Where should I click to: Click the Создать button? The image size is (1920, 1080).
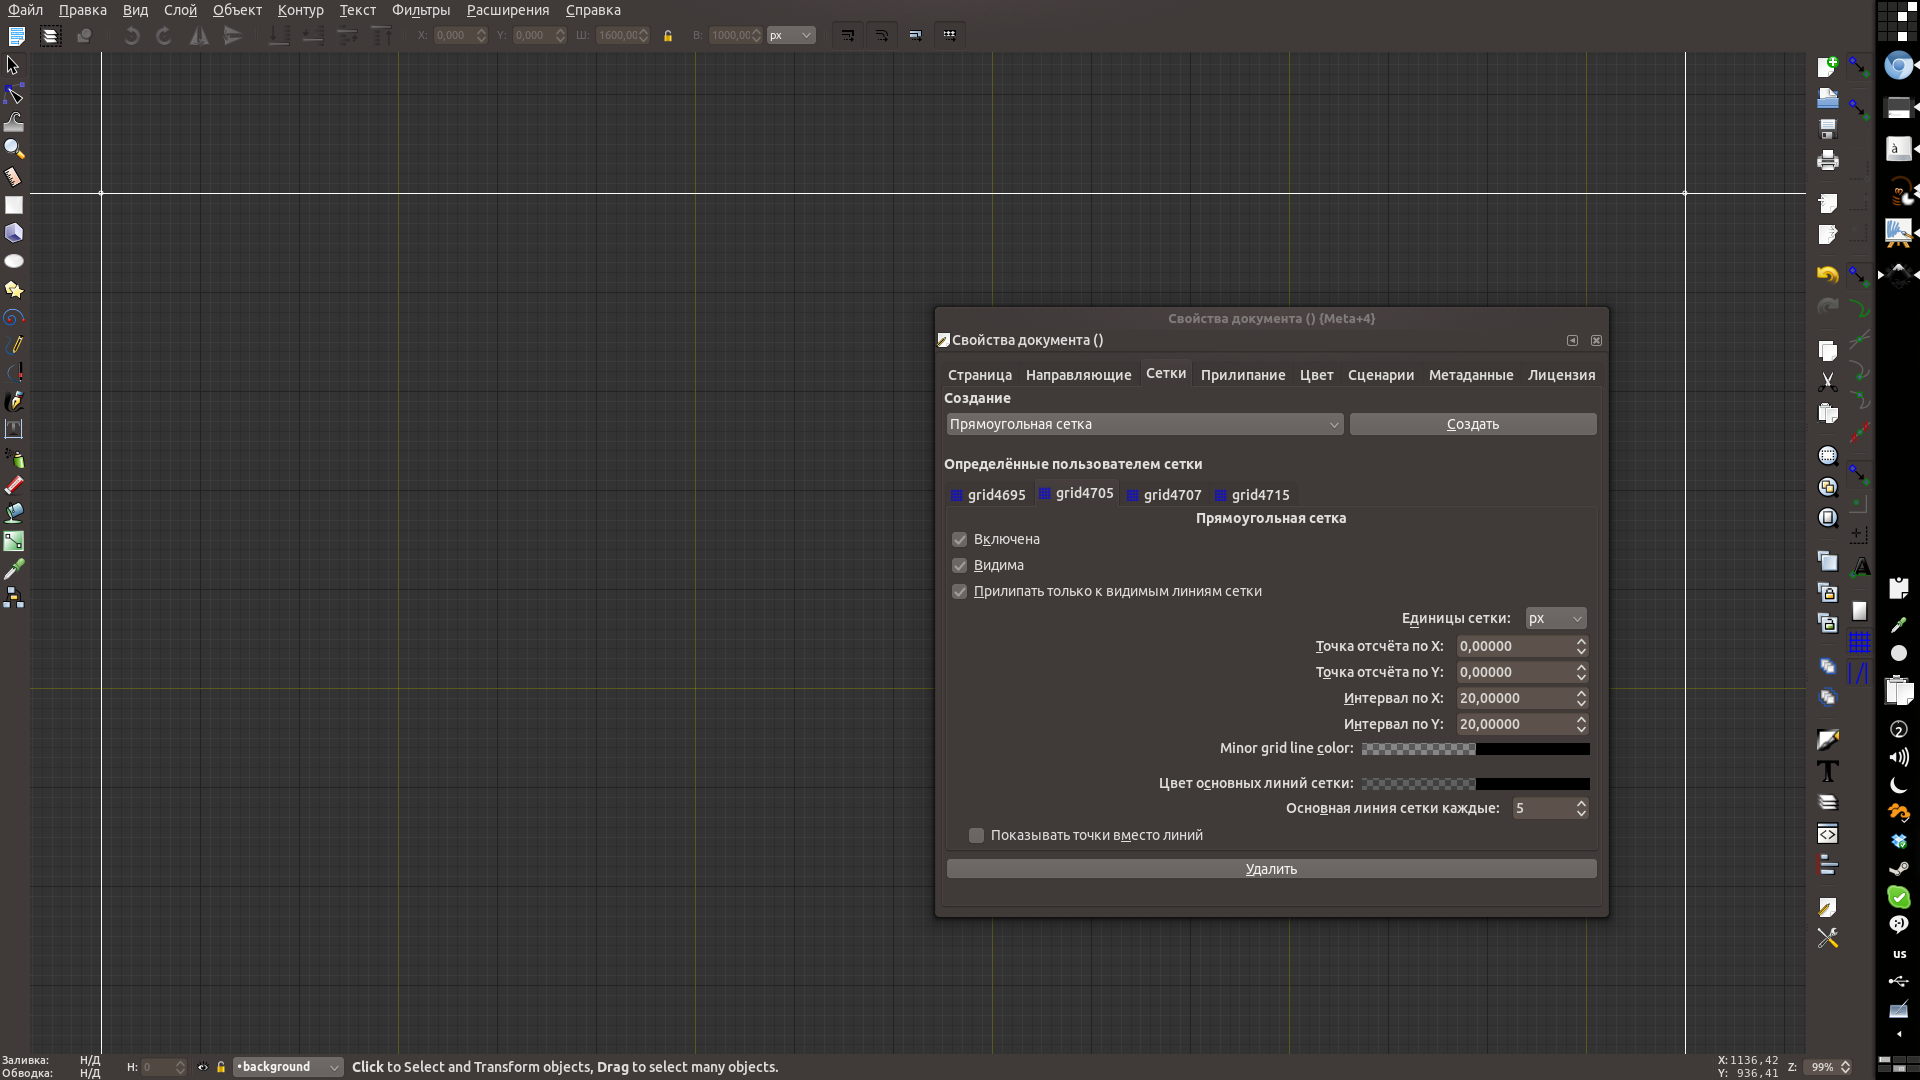[1473, 424]
